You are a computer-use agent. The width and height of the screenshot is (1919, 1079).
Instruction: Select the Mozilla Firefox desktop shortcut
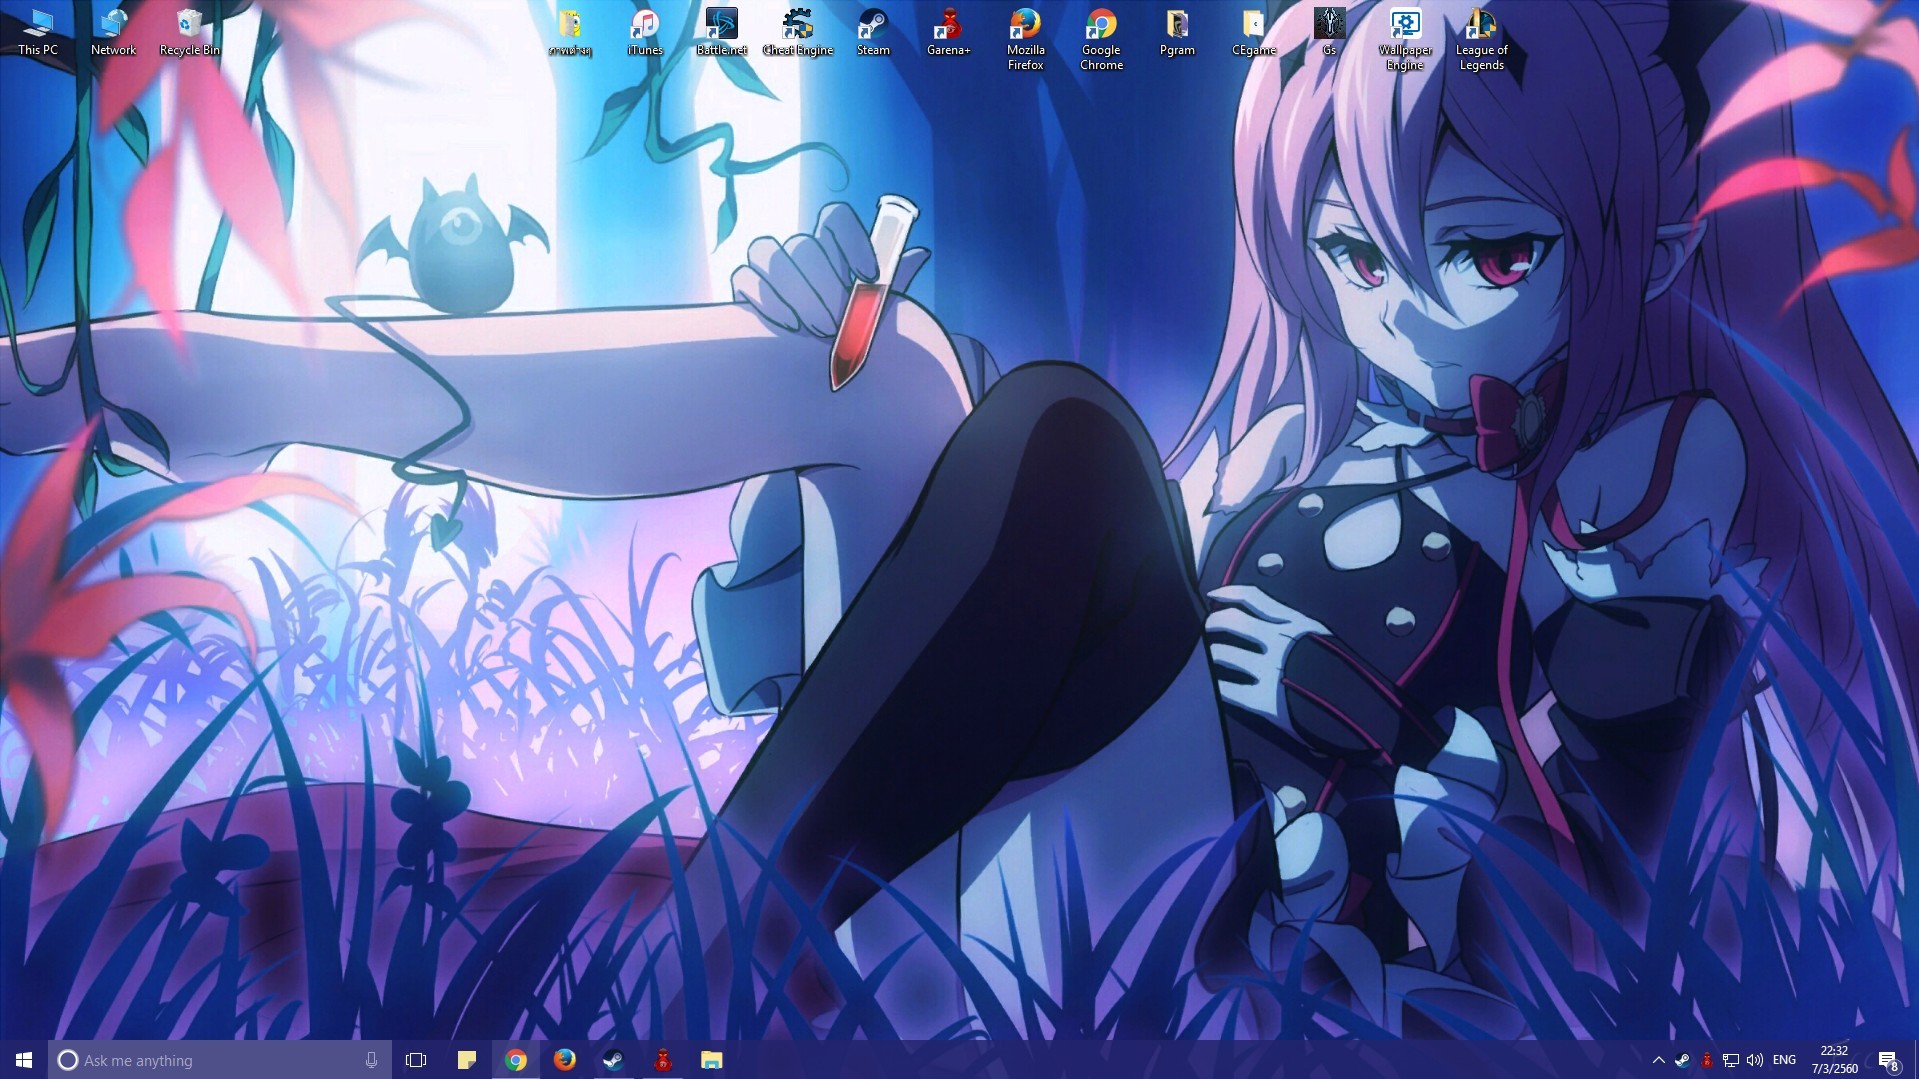click(x=1025, y=40)
